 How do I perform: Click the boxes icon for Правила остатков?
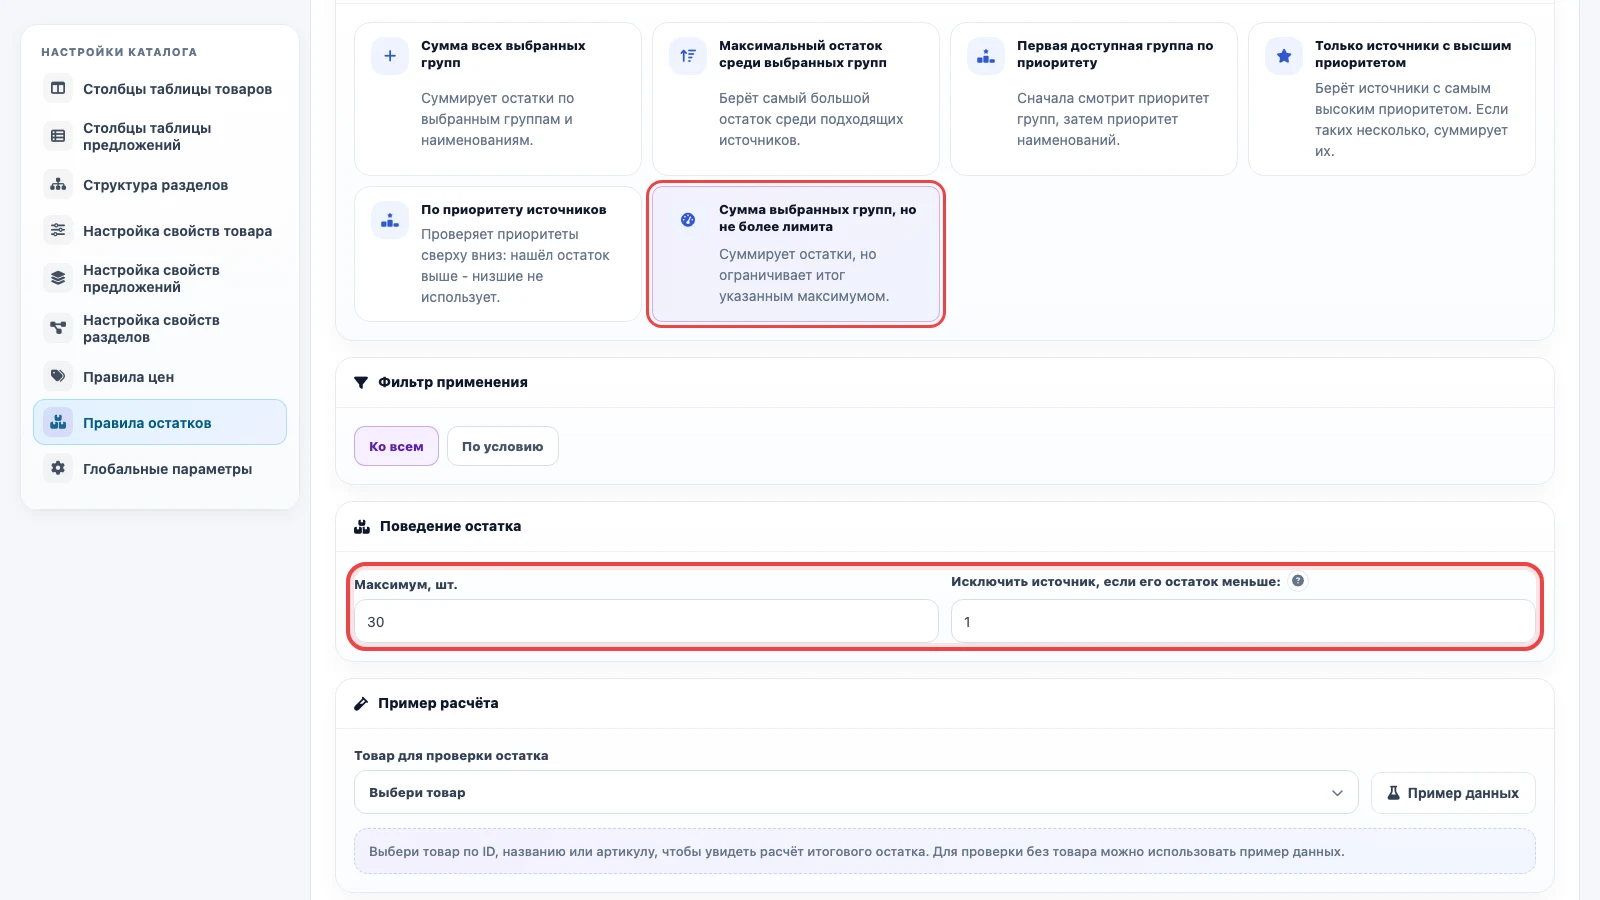(x=58, y=422)
